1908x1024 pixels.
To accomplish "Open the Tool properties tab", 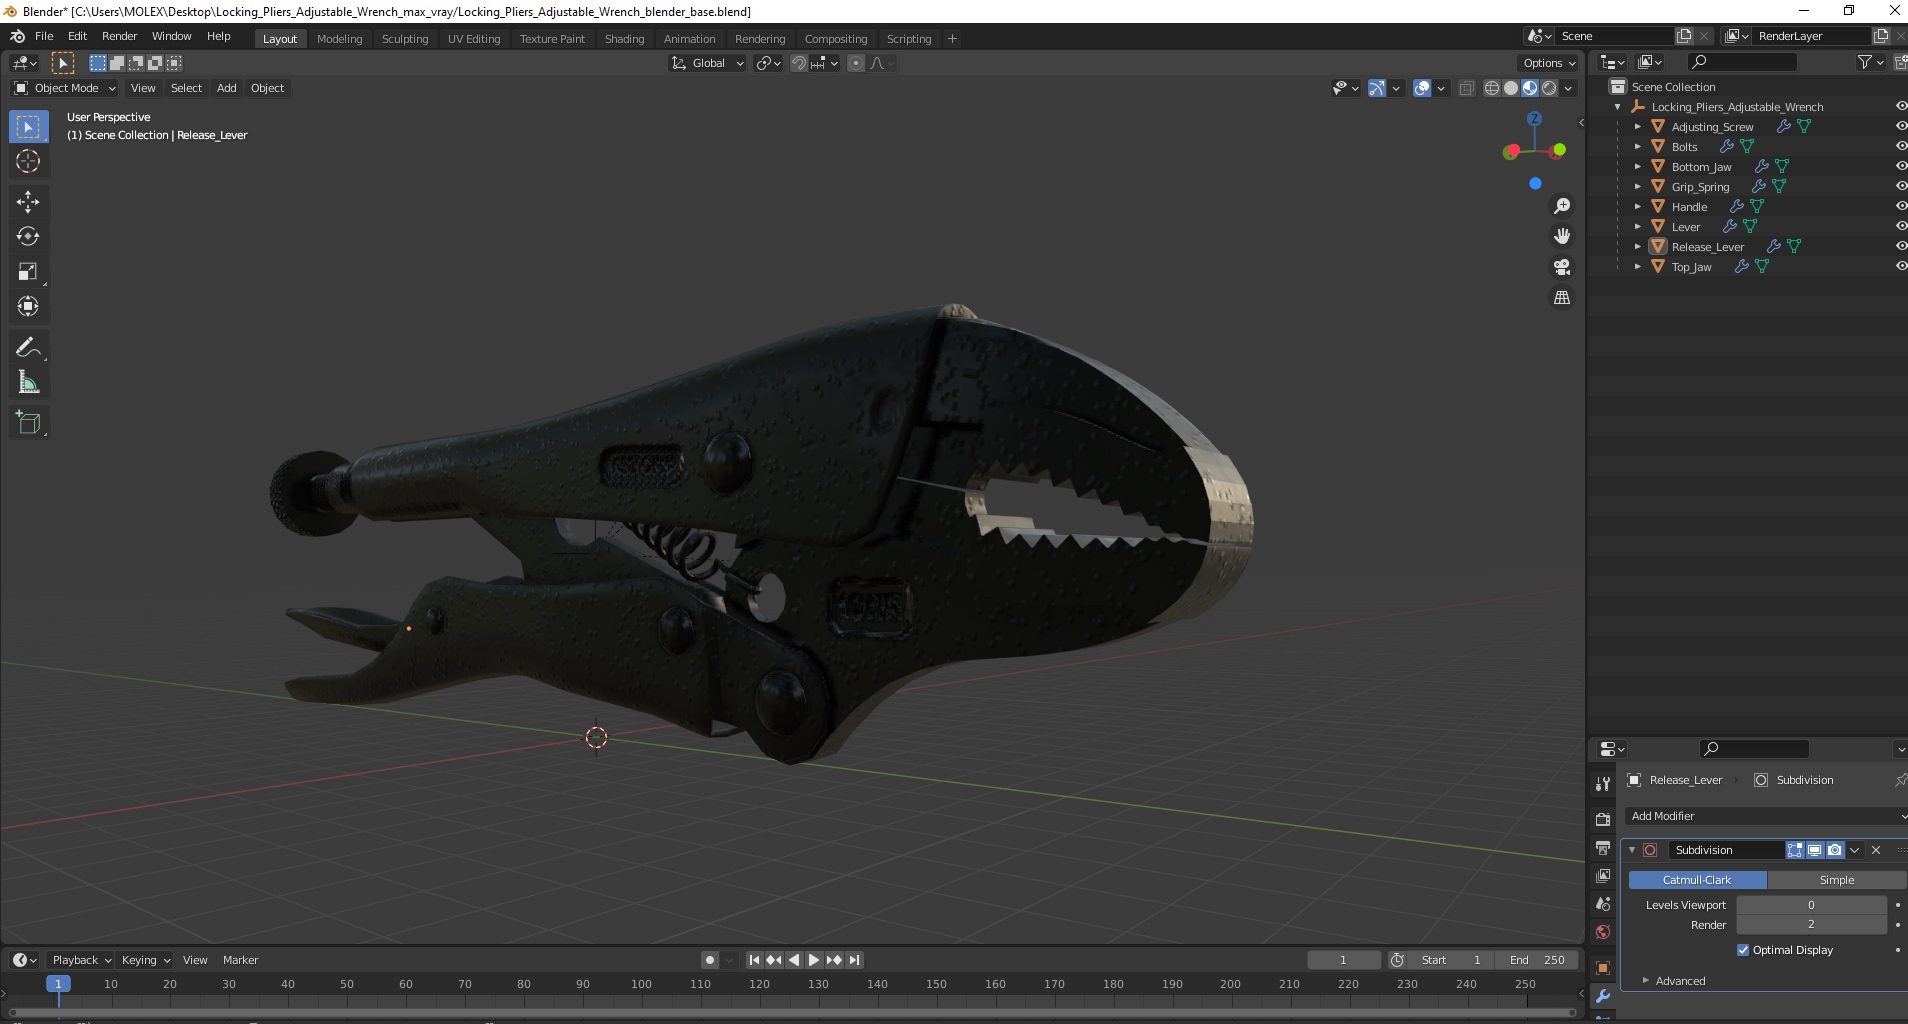I will click(x=1603, y=784).
